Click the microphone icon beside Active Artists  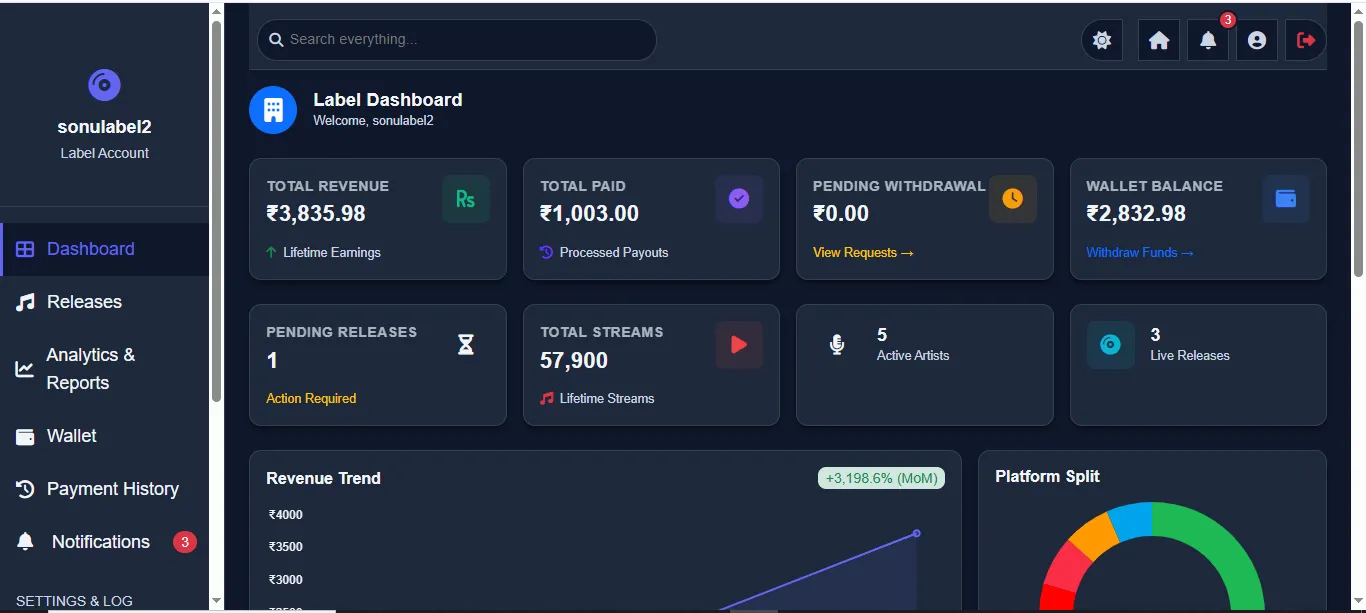click(837, 345)
